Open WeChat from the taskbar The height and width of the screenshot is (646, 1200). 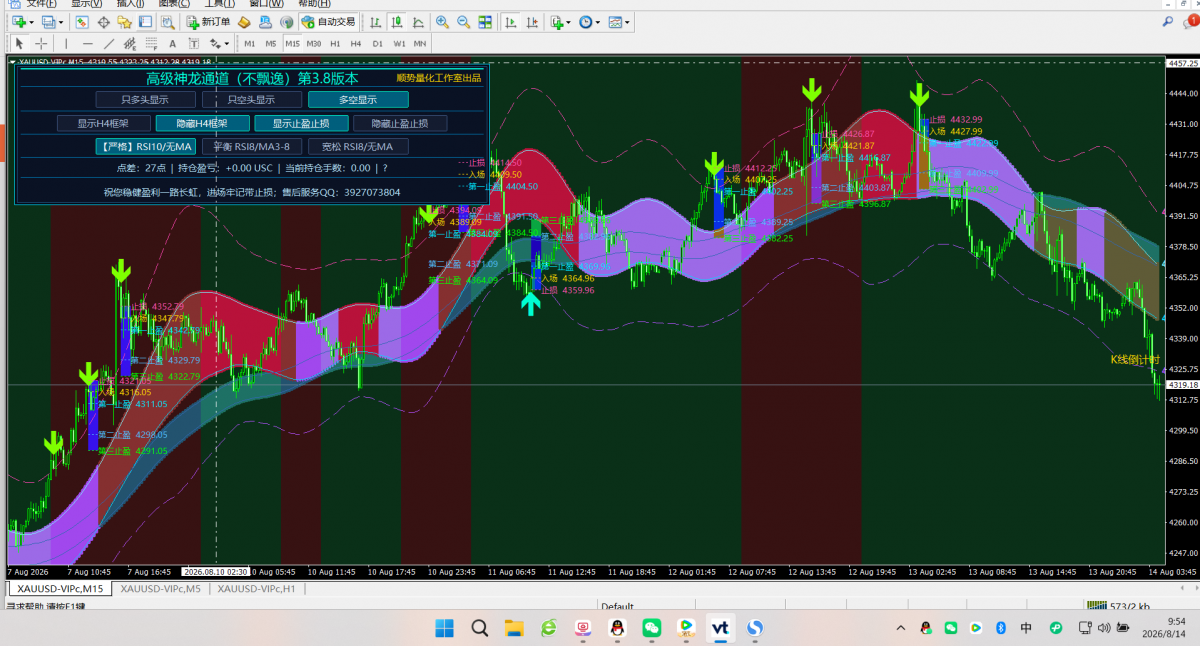click(x=652, y=628)
